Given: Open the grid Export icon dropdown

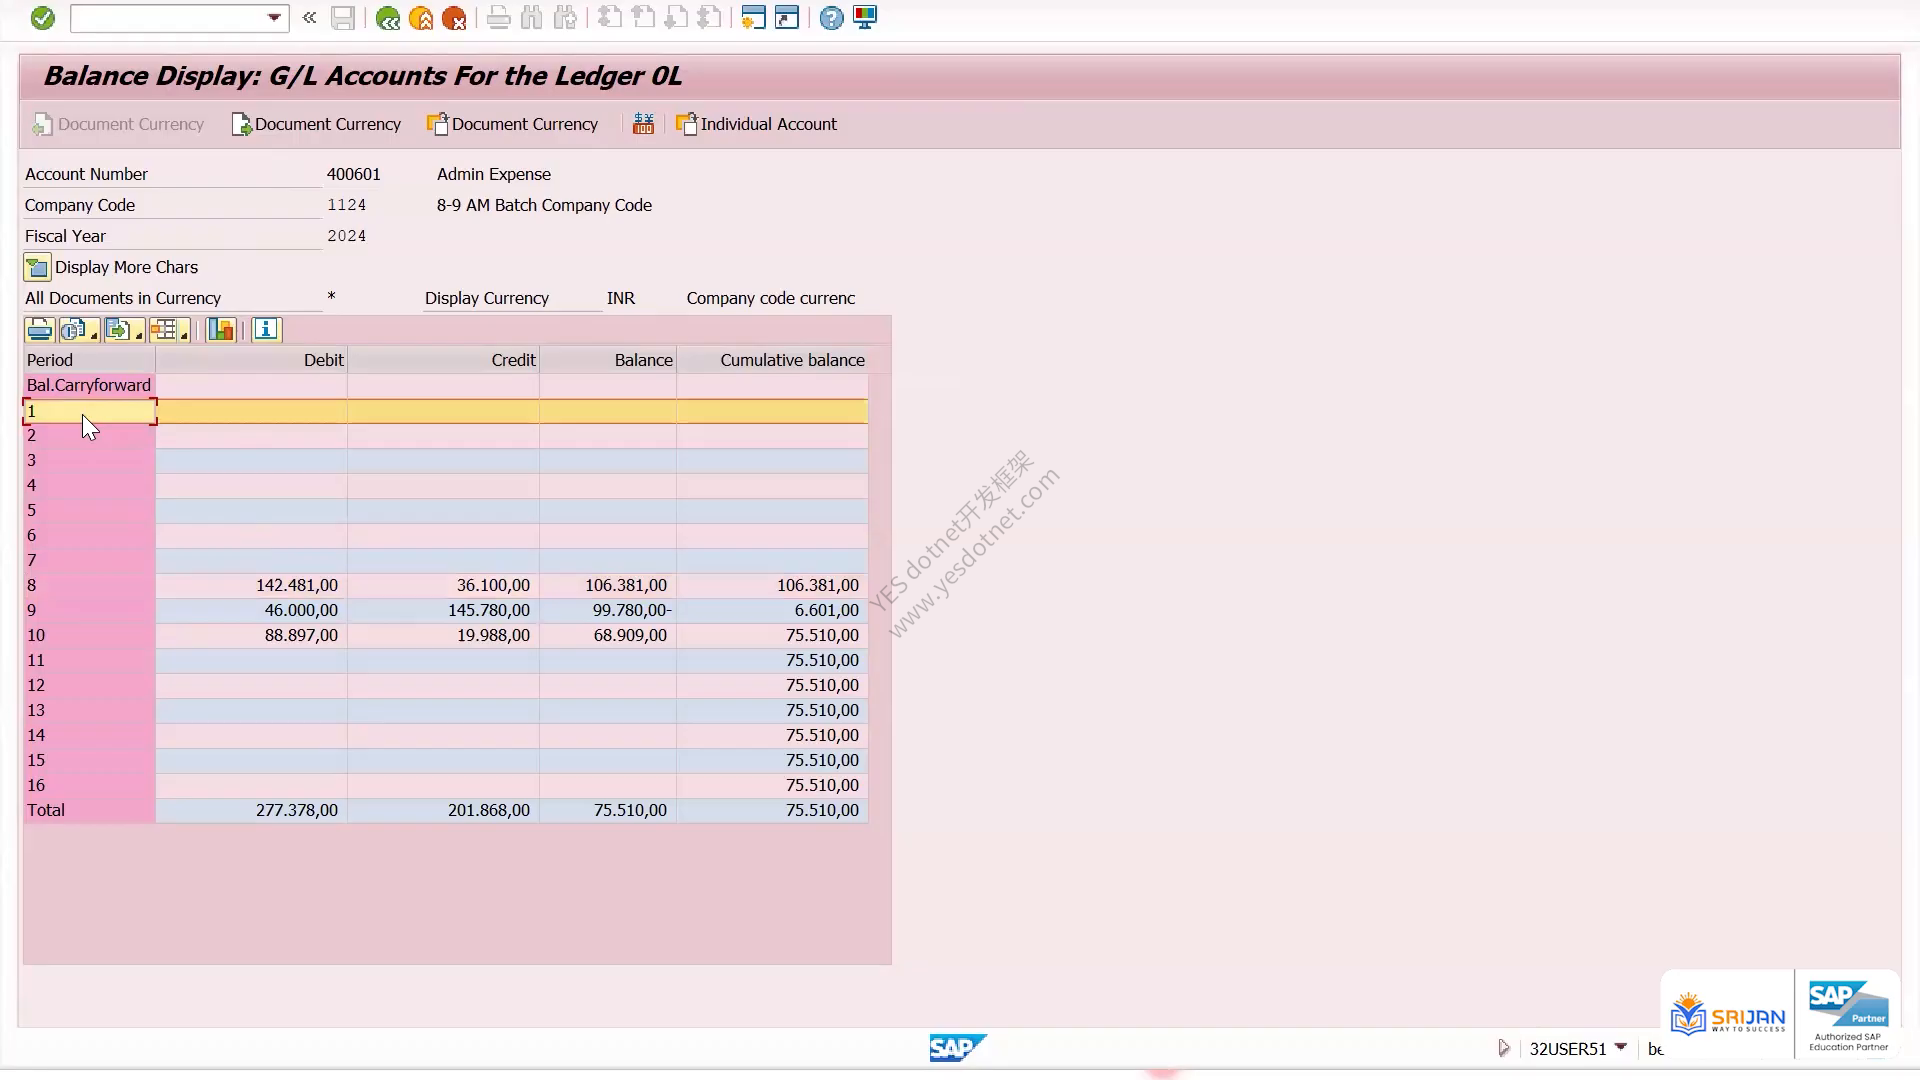Looking at the screenshot, I should coord(124,330).
